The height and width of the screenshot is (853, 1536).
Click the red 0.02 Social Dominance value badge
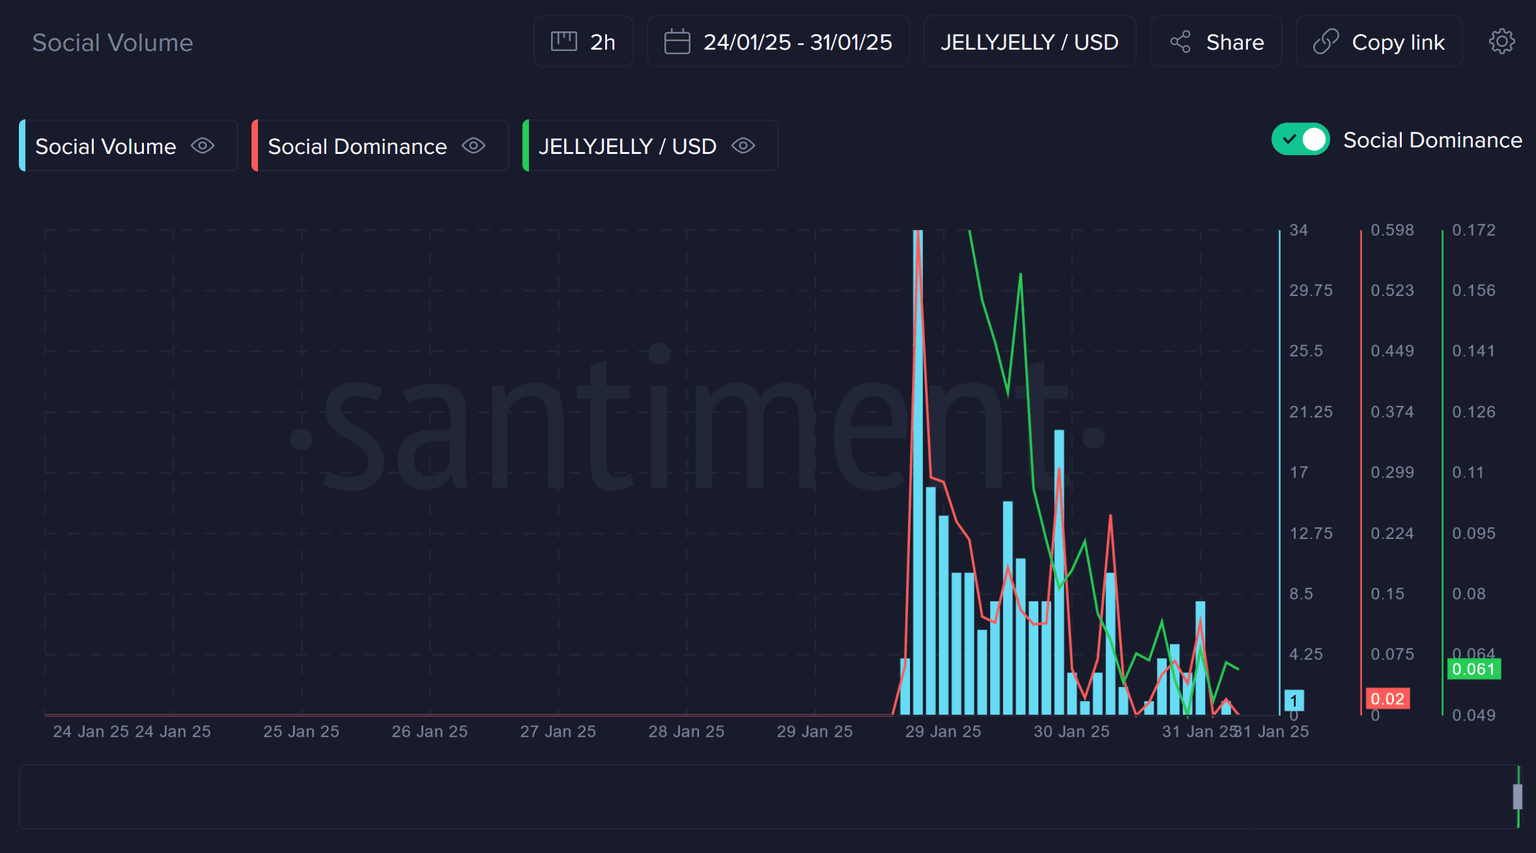tap(1387, 699)
